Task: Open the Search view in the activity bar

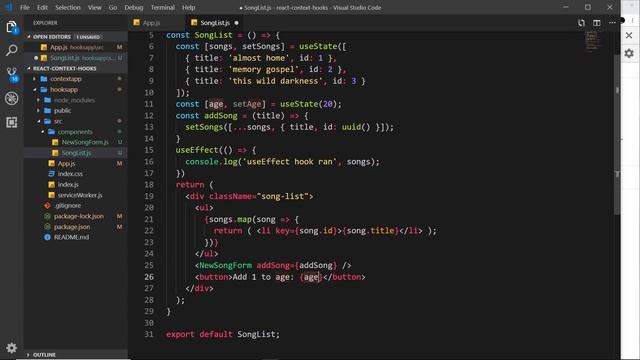Action: pos(11,50)
